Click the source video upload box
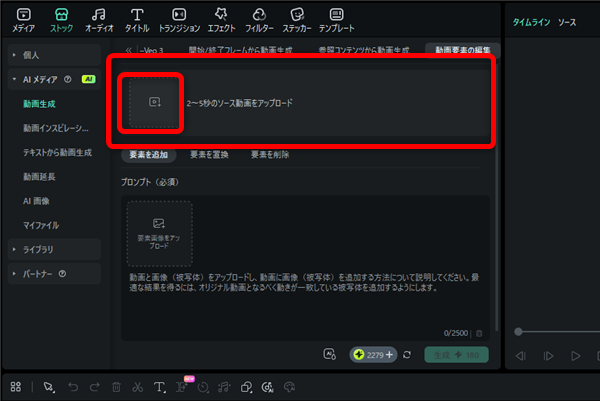This screenshot has height=401, width=600. (153, 102)
